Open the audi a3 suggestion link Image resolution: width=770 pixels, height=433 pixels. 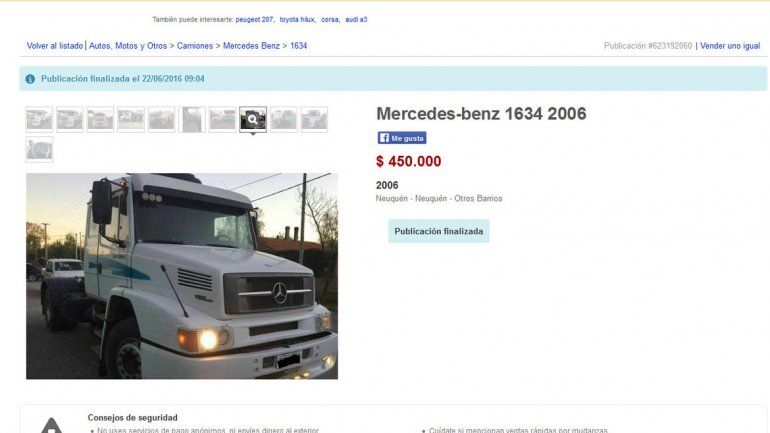[x=356, y=20]
